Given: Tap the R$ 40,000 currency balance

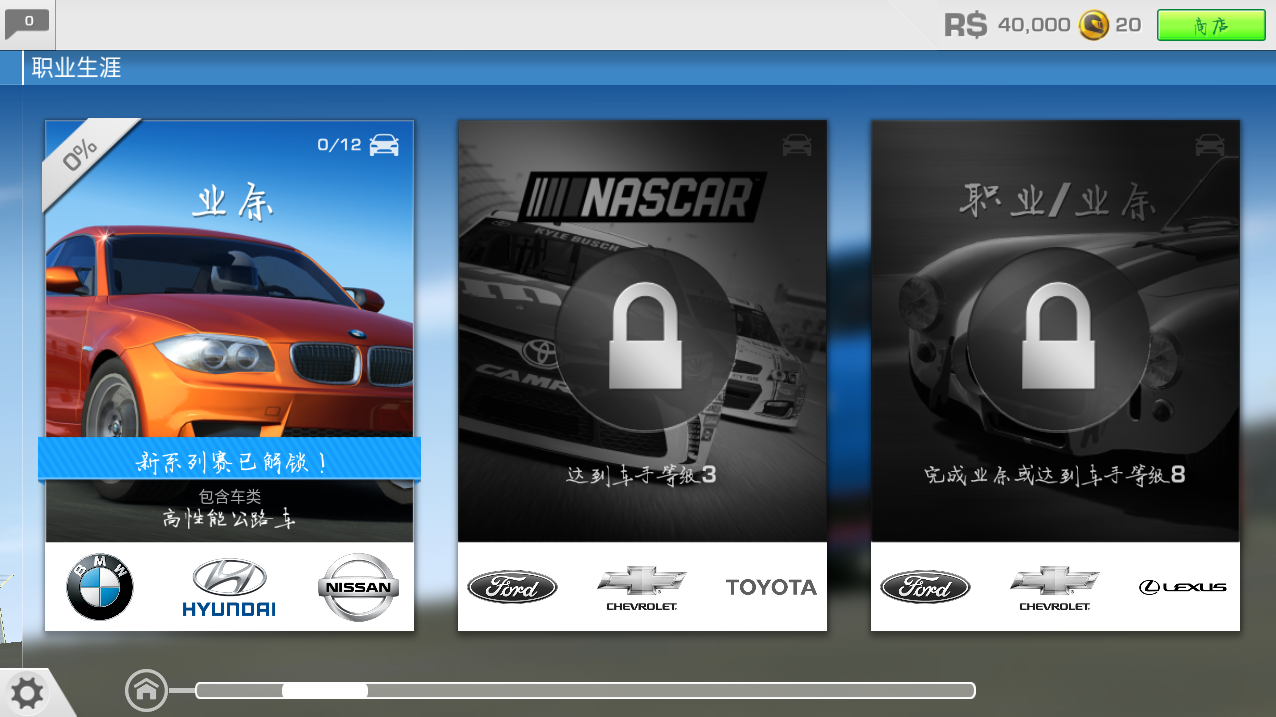Looking at the screenshot, I should pyautogui.click(x=1007, y=25).
